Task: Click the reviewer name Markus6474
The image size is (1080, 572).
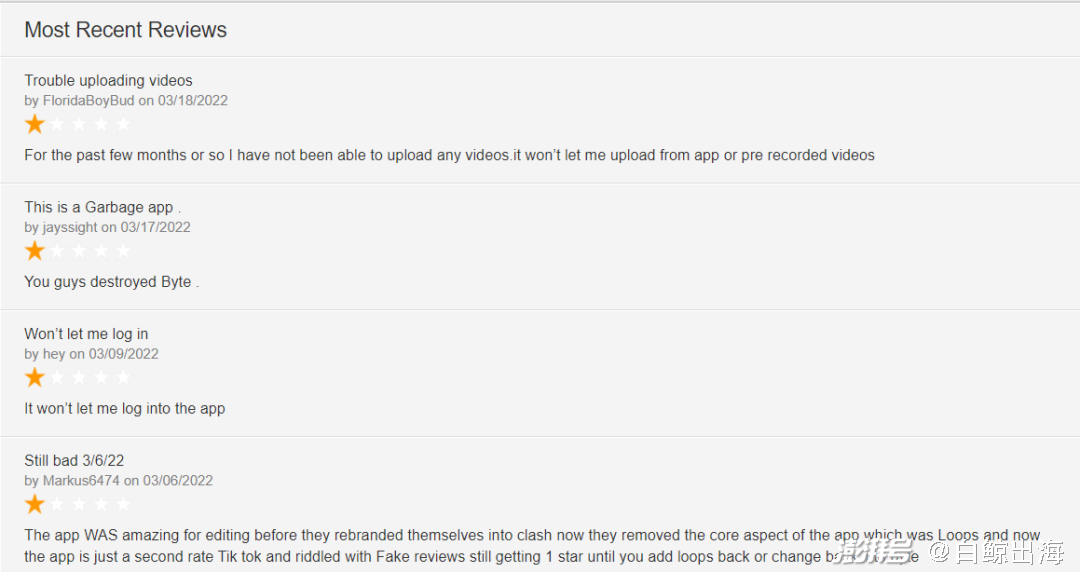Action: (x=81, y=480)
